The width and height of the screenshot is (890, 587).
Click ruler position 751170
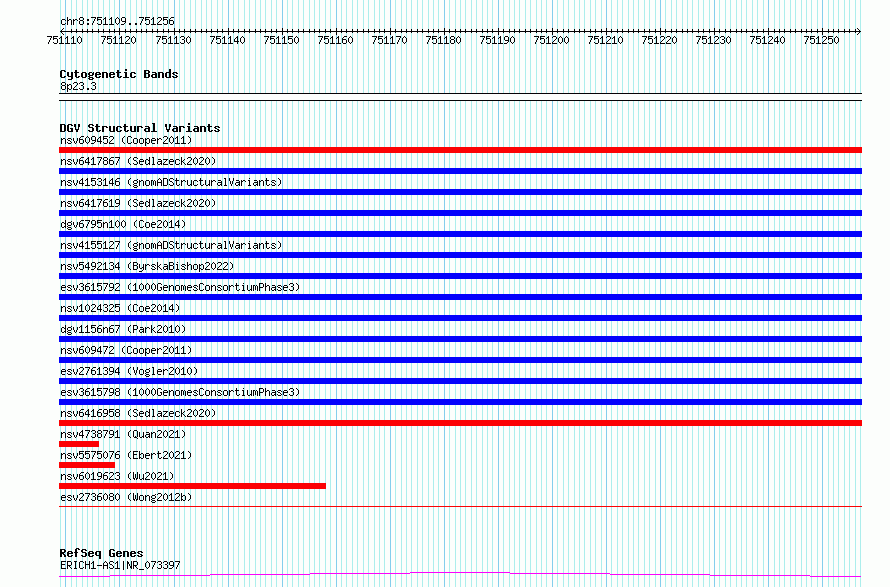(389, 40)
